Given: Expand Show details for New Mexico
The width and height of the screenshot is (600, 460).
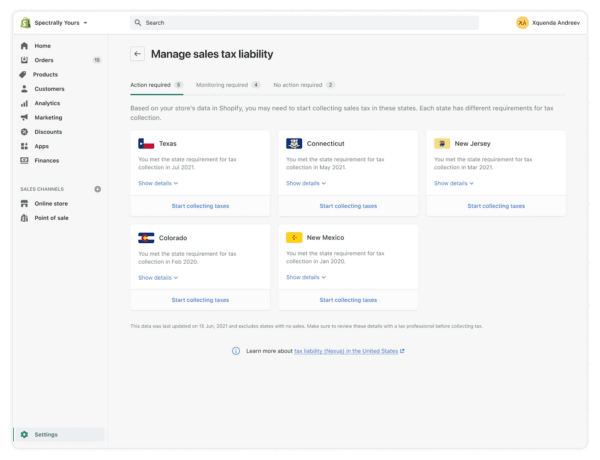Looking at the screenshot, I should coord(306,277).
